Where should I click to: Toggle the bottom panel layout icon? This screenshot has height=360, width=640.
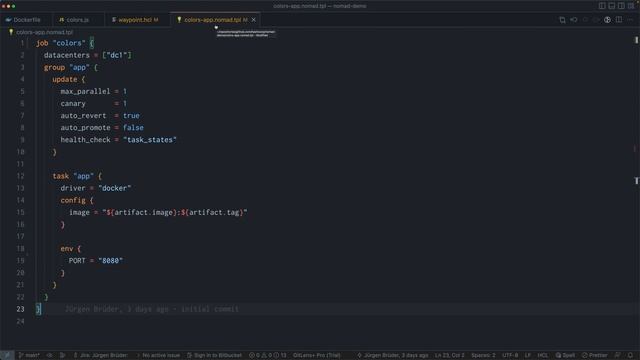click(x=611, y=6)
